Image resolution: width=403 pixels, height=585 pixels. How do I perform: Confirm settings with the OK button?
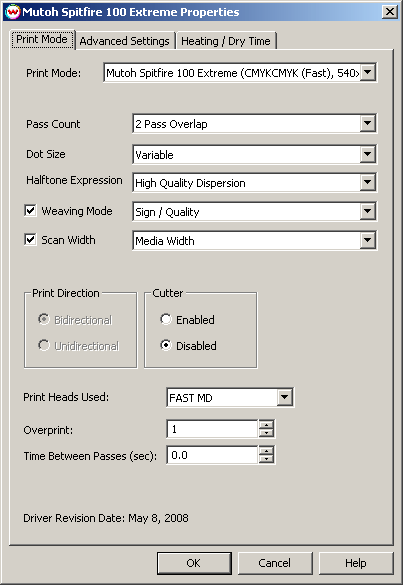[x=194, y=563]
